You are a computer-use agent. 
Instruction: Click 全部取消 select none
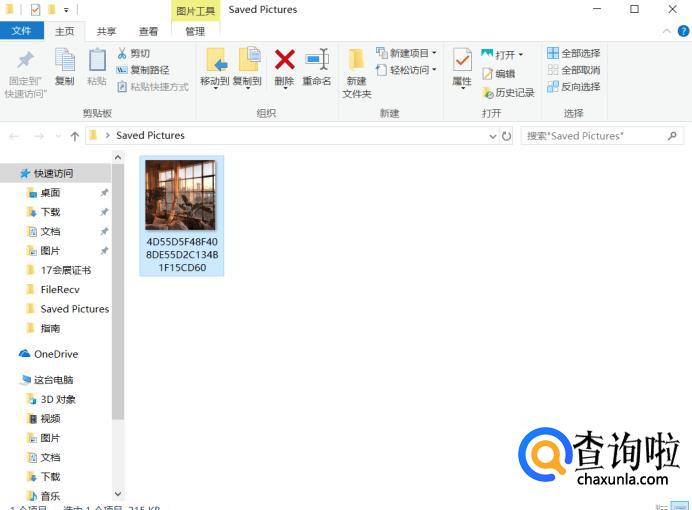573,70
